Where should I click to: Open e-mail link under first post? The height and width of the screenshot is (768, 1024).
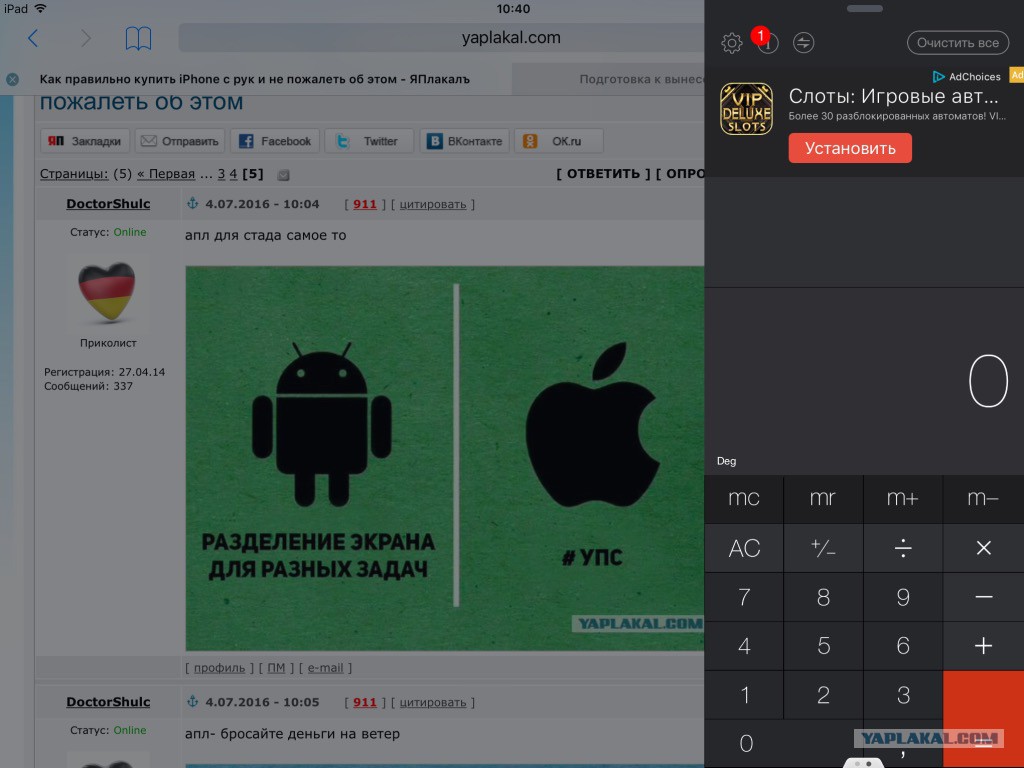pyautogui.click(x=325, y=668)
